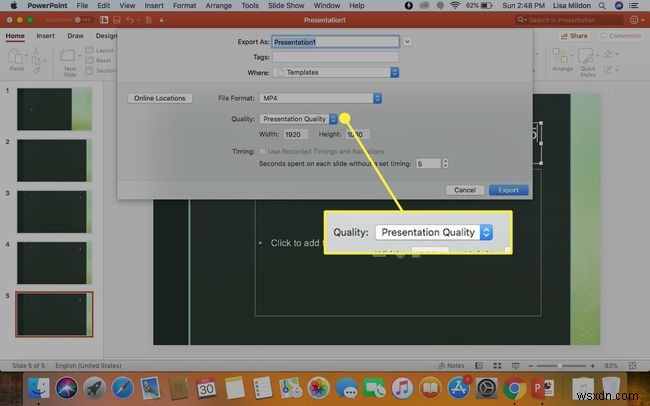Click the Undo arrow icon
The height and width of the screenshot is (406, 650).
(130, 20)
